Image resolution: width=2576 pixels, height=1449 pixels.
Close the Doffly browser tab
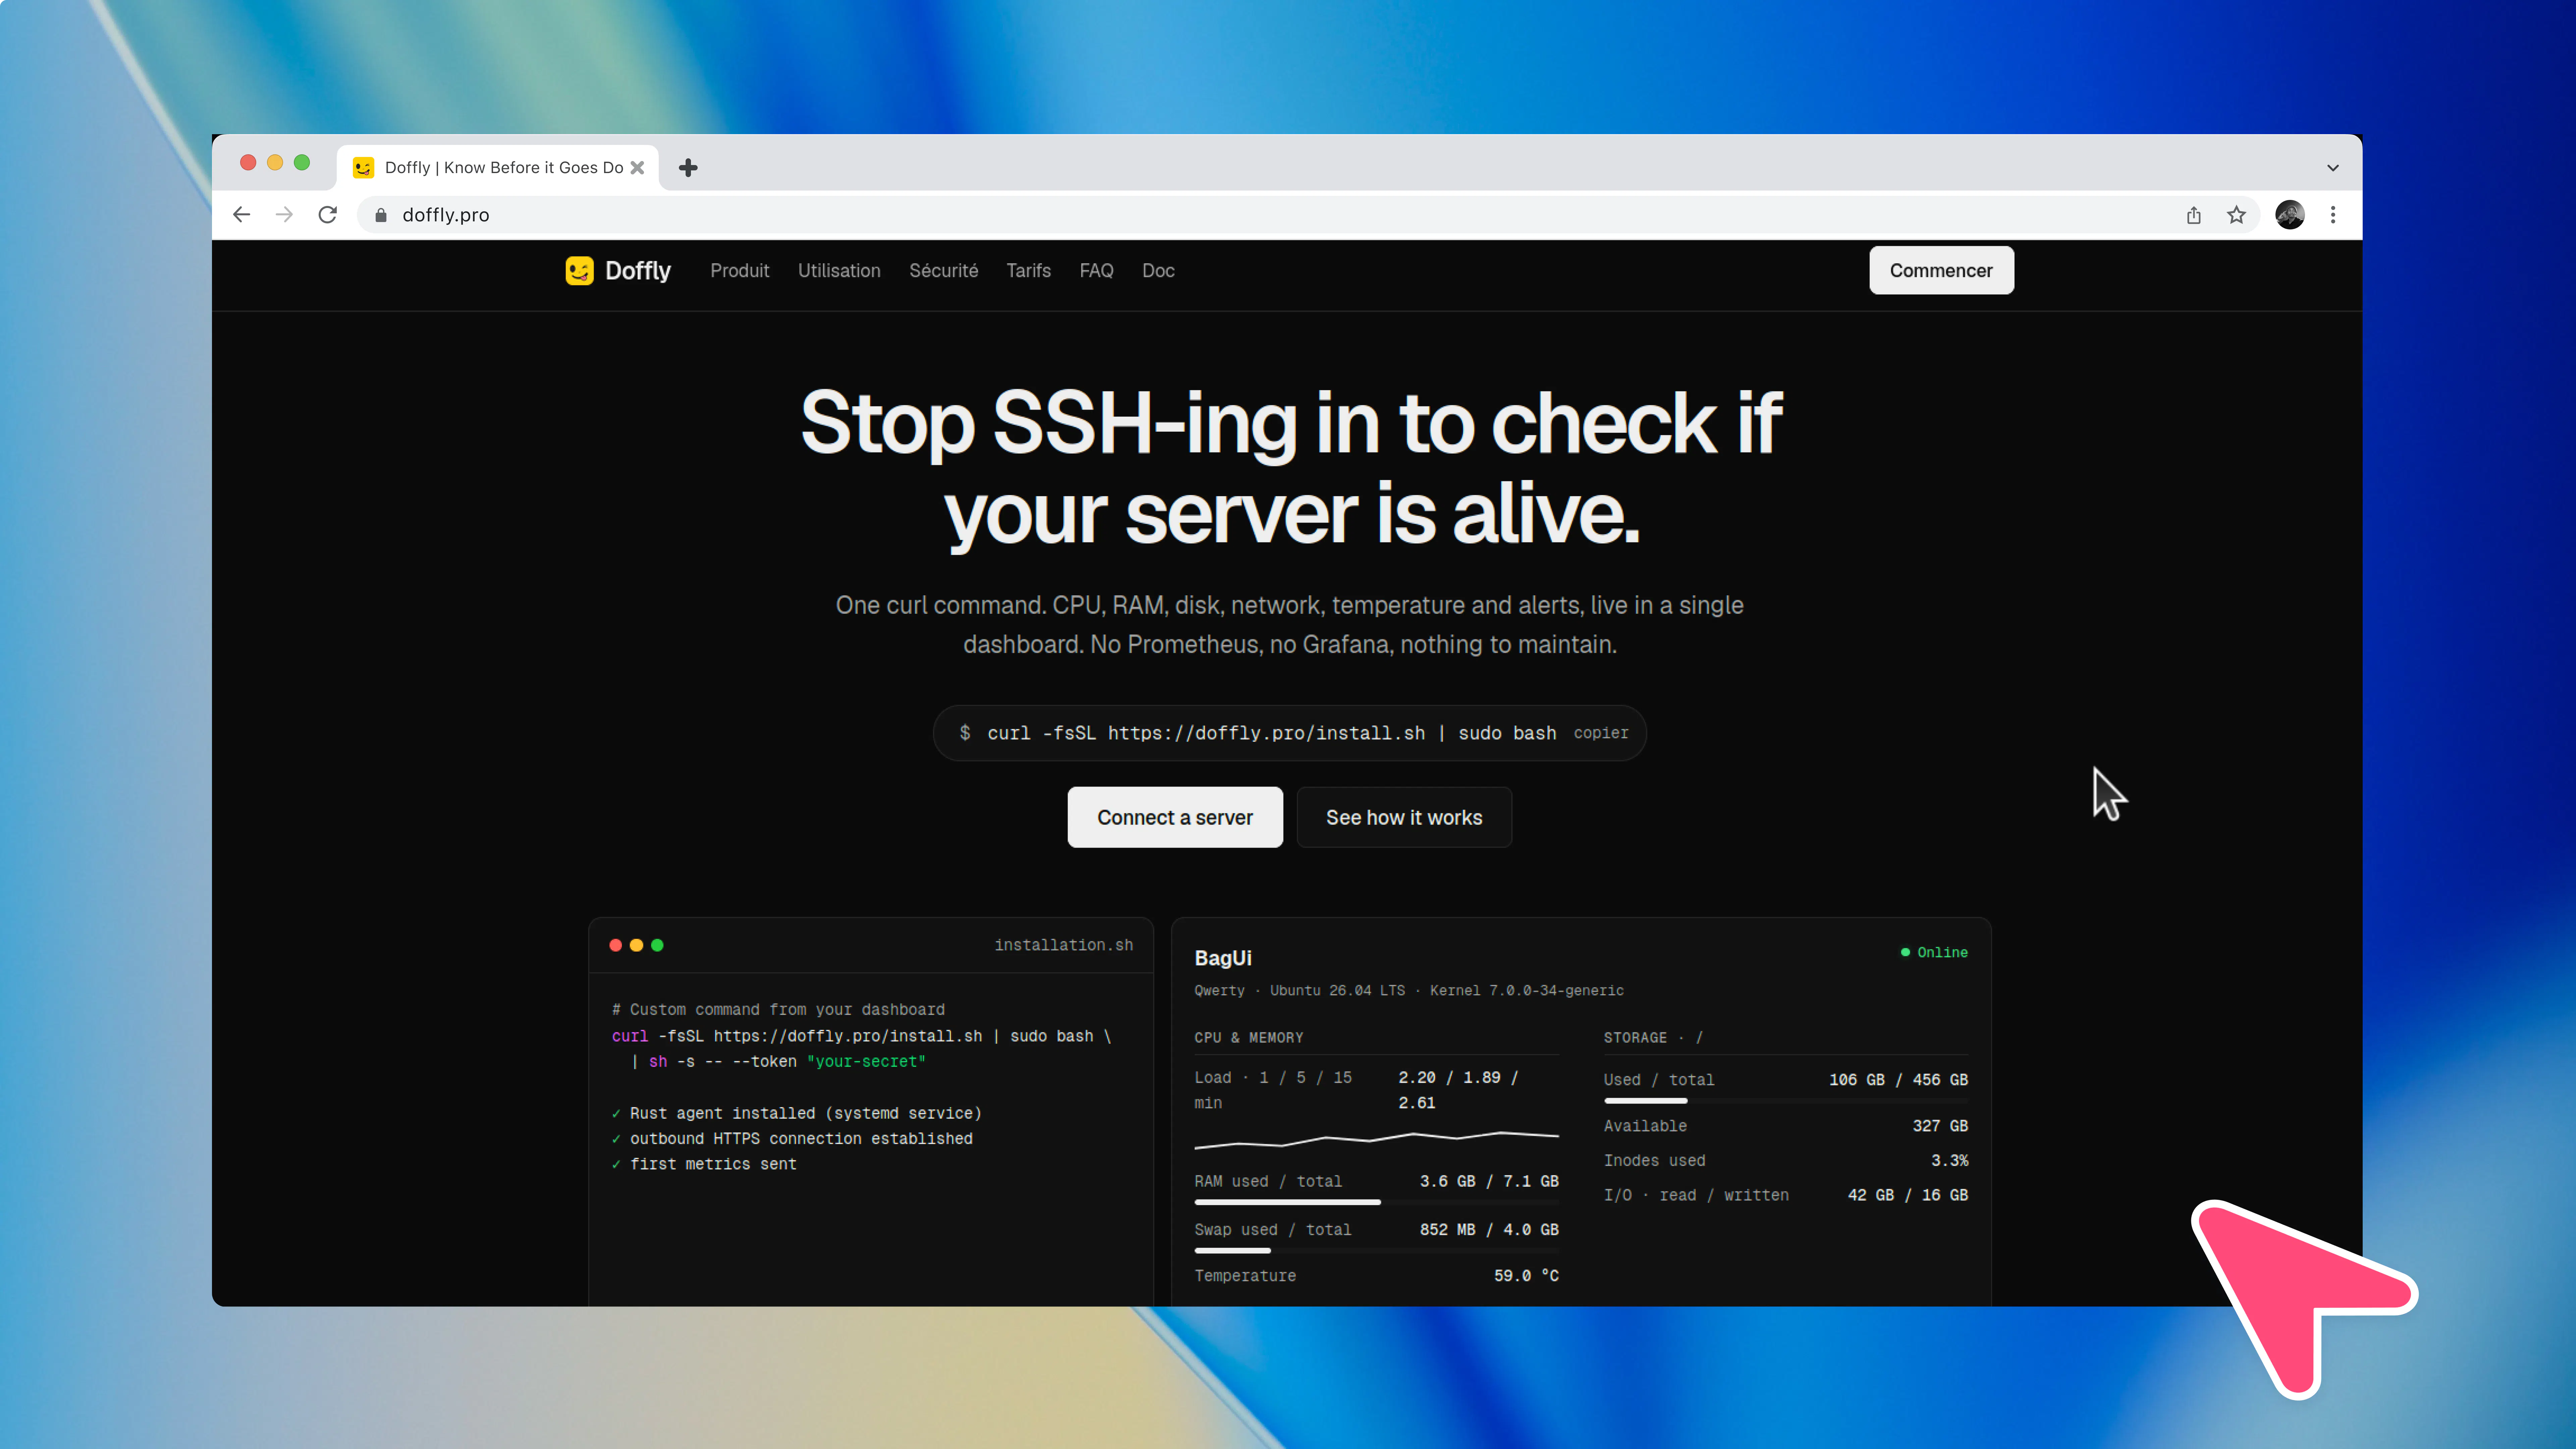pyautogui.click(x=637, y=168)
